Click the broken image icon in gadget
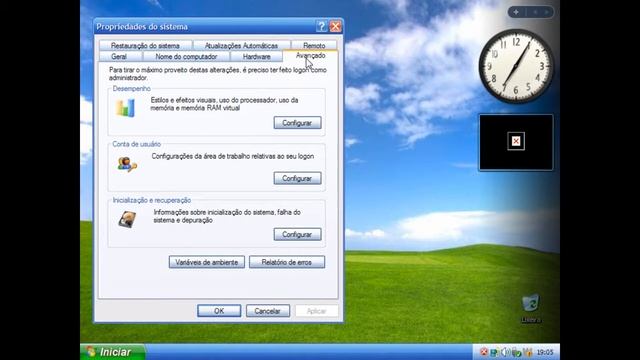Screen dimensions: 640x360 click(516, 141)
